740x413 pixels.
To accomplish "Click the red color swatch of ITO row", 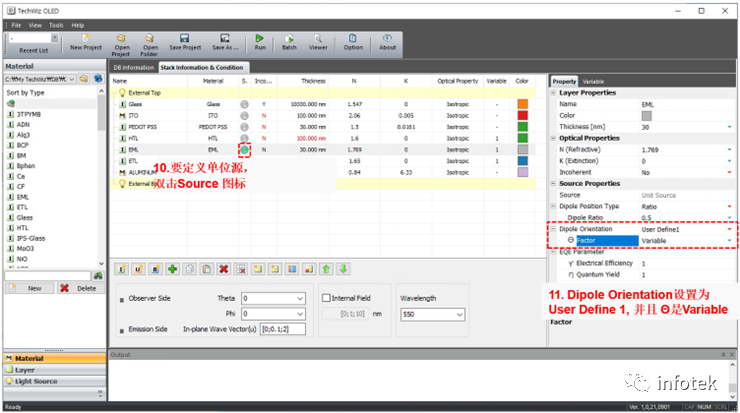I will [x=522, y=116].
